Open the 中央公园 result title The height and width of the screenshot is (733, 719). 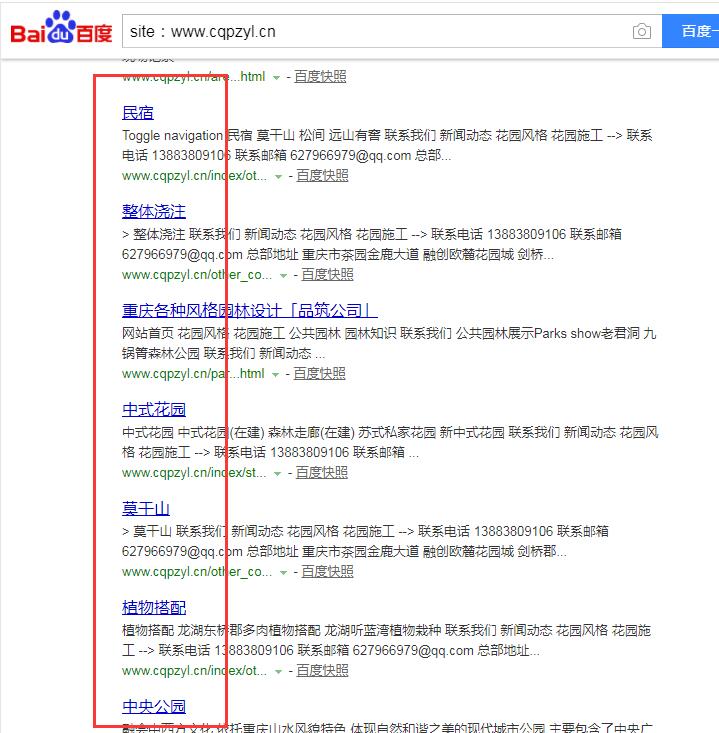(154, 706)
